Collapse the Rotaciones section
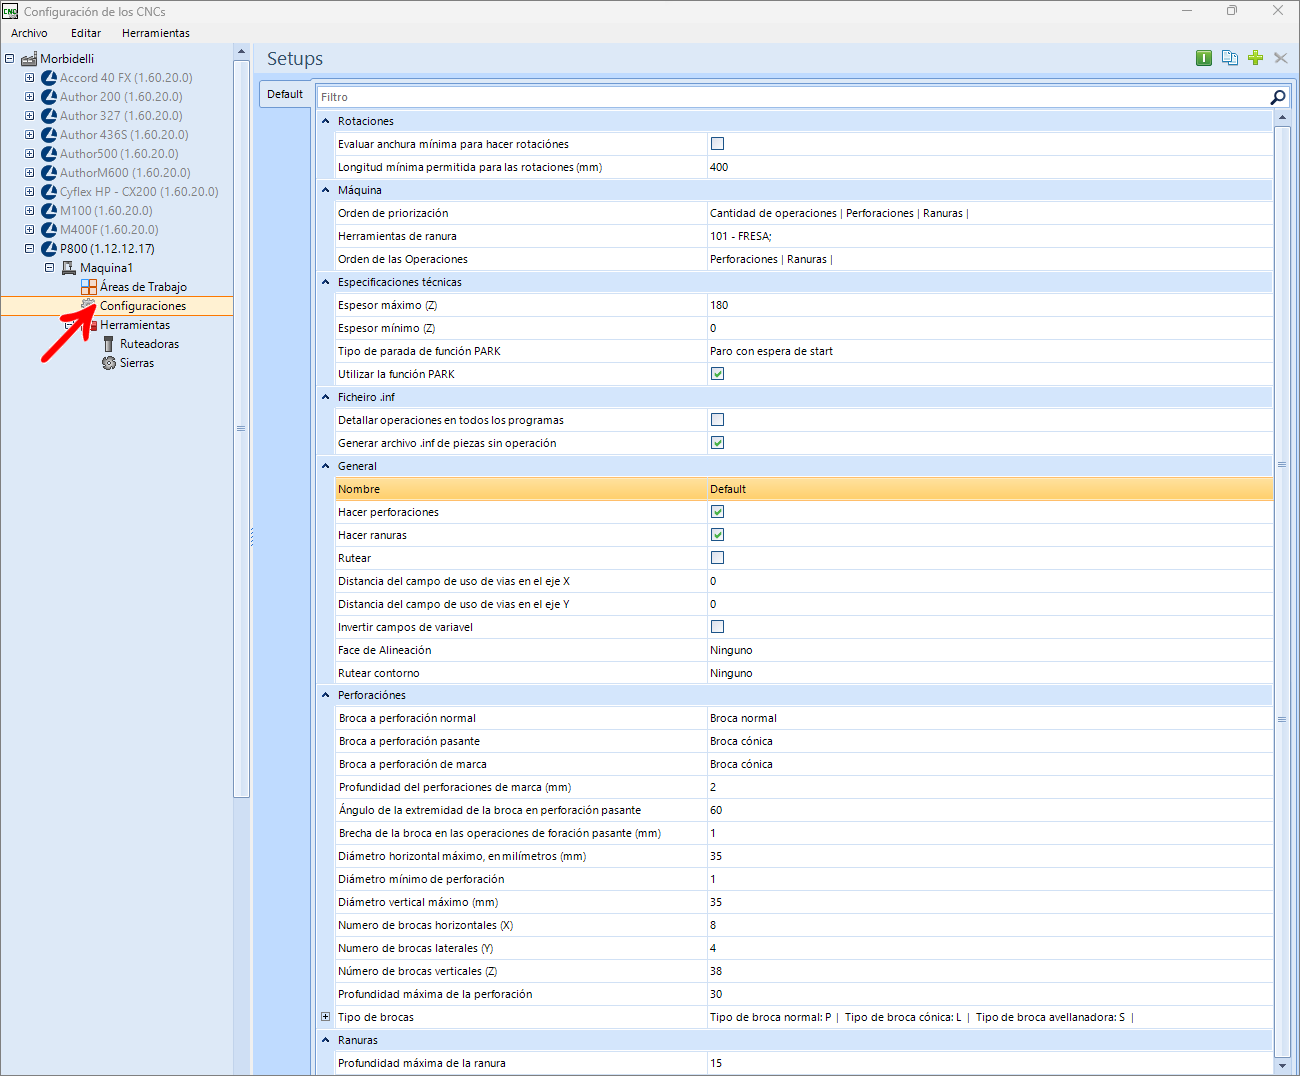The image size is (1304, 1078). coord(326,121)
